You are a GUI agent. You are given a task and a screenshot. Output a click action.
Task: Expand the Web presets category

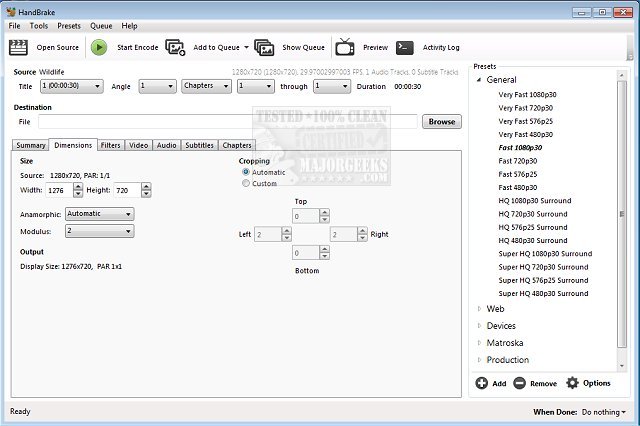click(x=479, y=309)
